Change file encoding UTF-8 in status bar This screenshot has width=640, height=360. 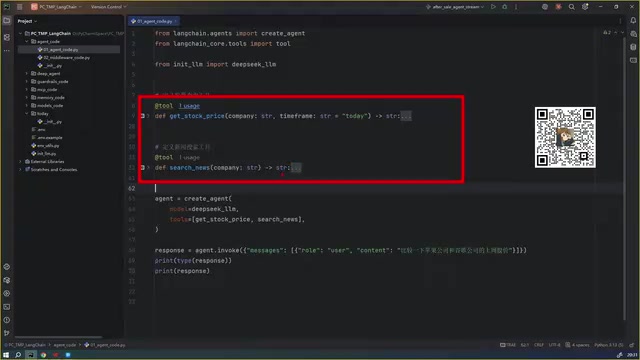(554, 345)
